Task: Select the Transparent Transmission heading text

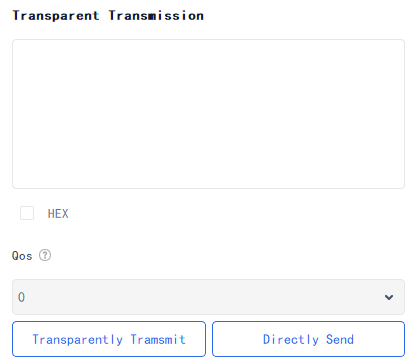Action: pyautogui.click(x=108, y=16)
